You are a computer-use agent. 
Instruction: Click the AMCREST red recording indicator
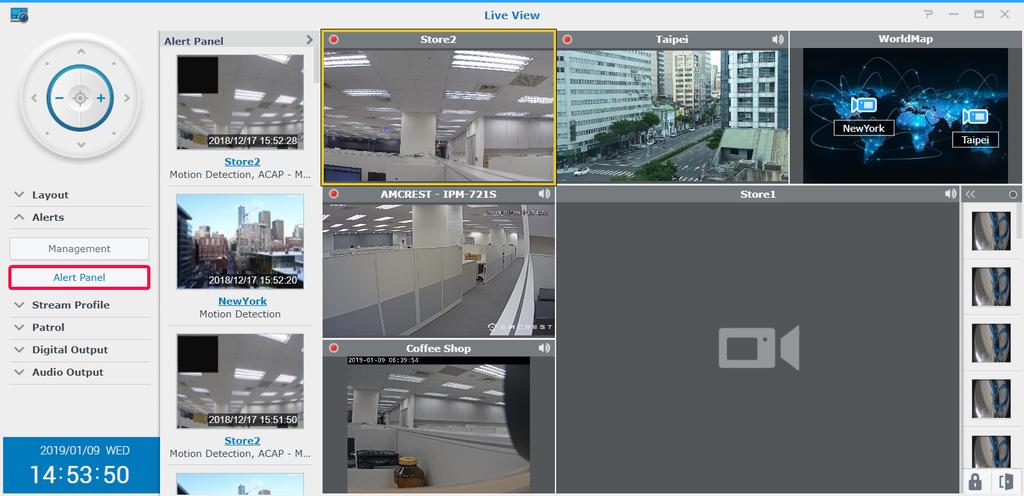point(334,194)
